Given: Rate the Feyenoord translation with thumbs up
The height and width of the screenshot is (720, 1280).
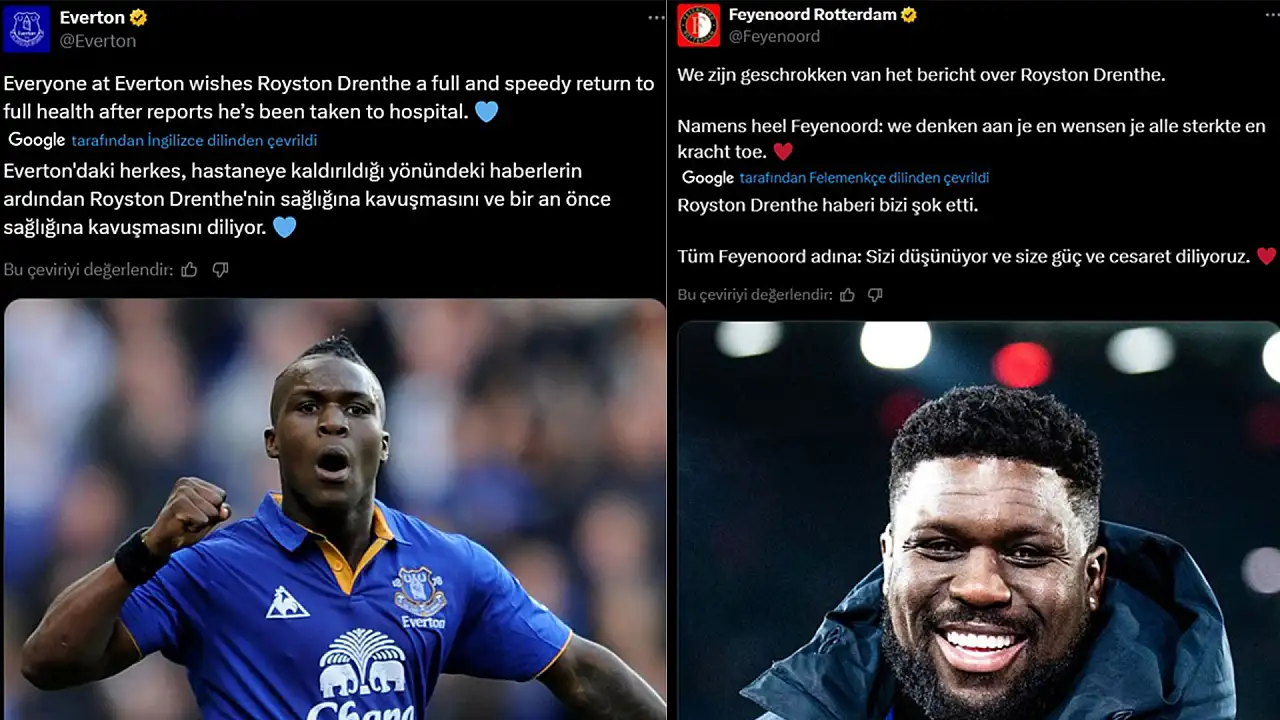Looking at the screenshot, I should (x=847, y=295).
